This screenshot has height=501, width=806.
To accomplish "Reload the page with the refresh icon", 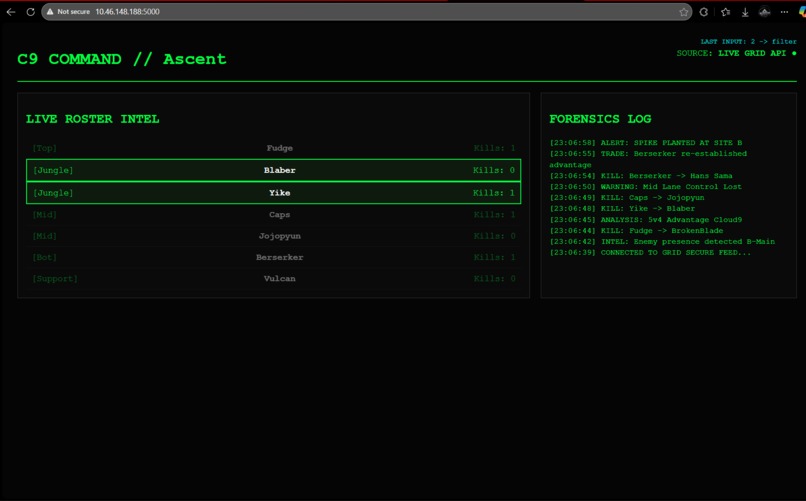I will (30, 12).
